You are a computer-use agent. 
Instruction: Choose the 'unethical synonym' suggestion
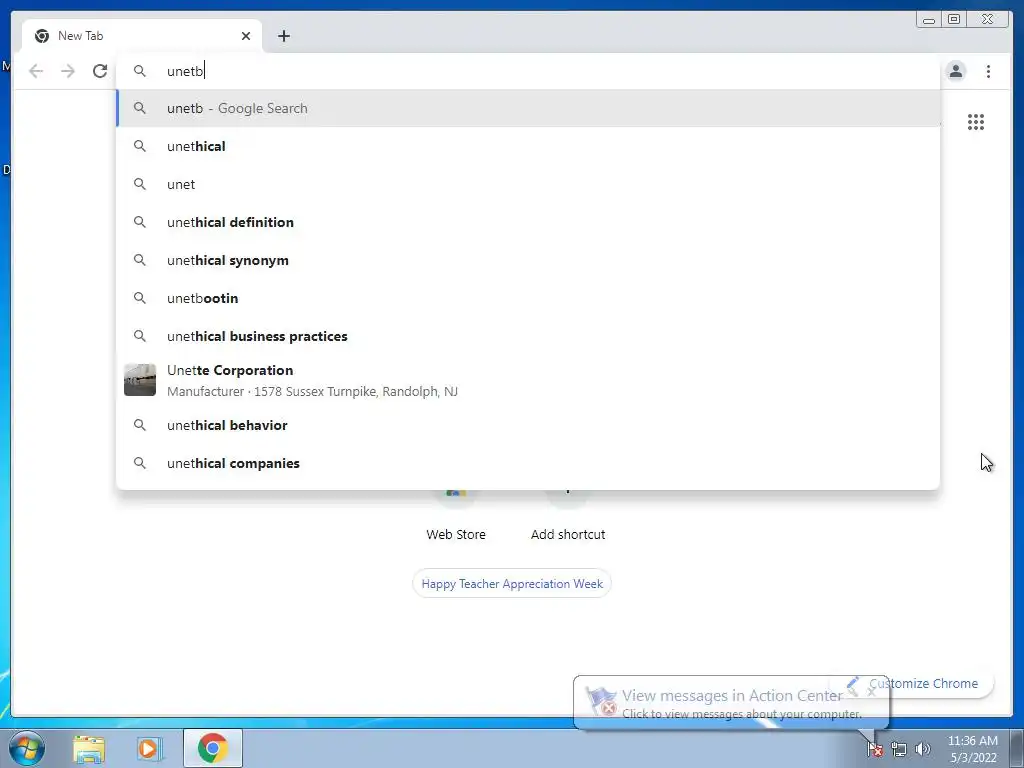point(528,260)
